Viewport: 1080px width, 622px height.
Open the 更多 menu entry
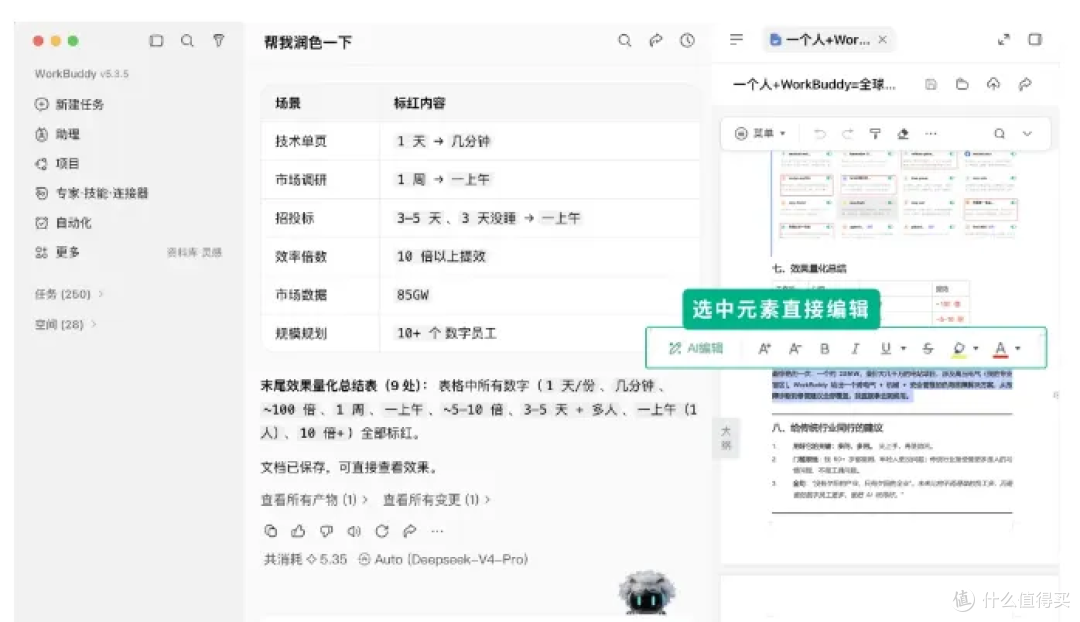pyautogui.click(x=58, y=253)
